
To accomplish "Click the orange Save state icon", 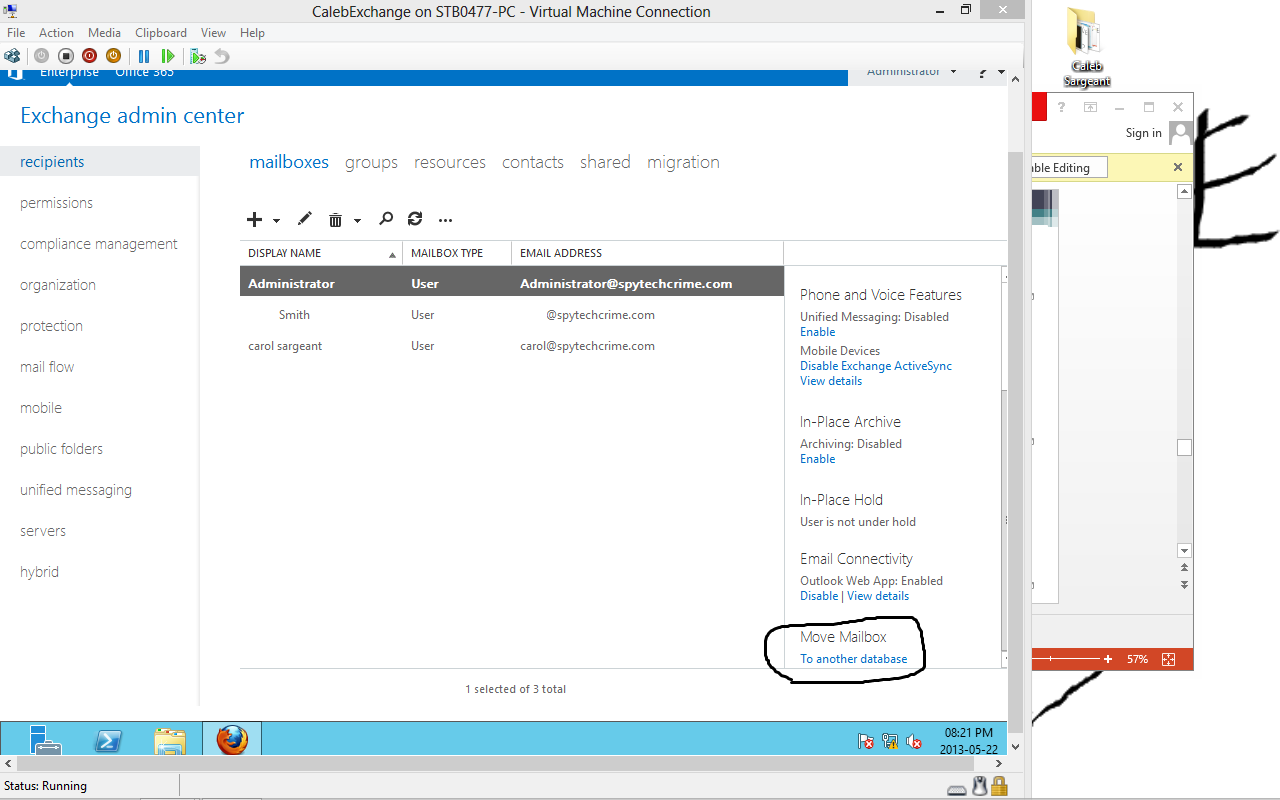I will click(113, 56).
